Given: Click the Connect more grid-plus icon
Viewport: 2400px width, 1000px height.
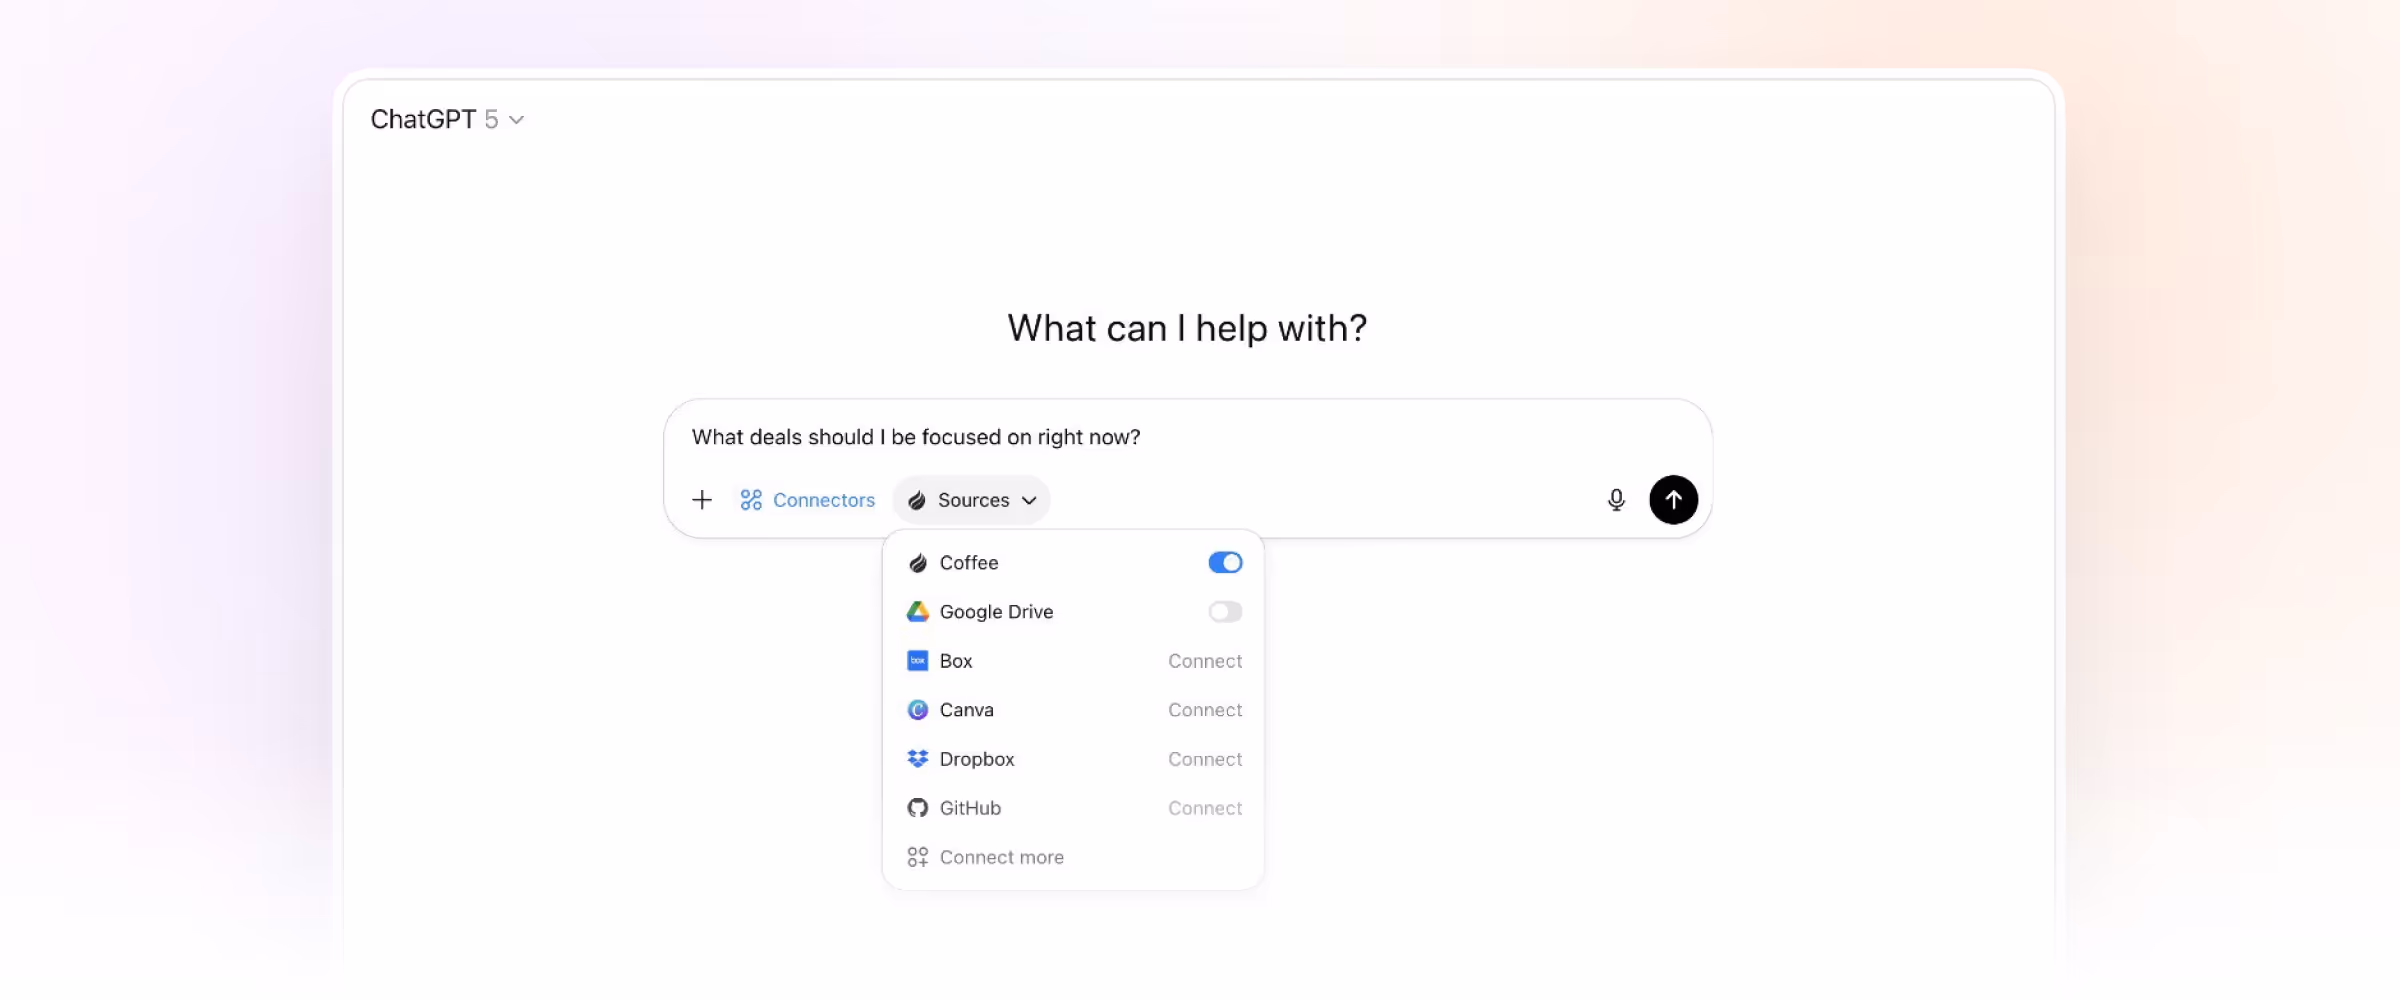Looking at the screenshot, I should click(917, 857).
